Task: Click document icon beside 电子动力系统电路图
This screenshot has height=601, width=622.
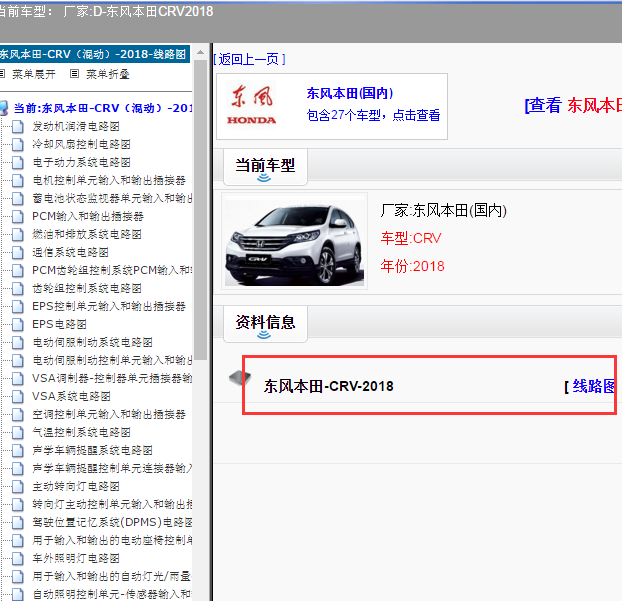Action: pyautogui.click(x=17, y=163)
